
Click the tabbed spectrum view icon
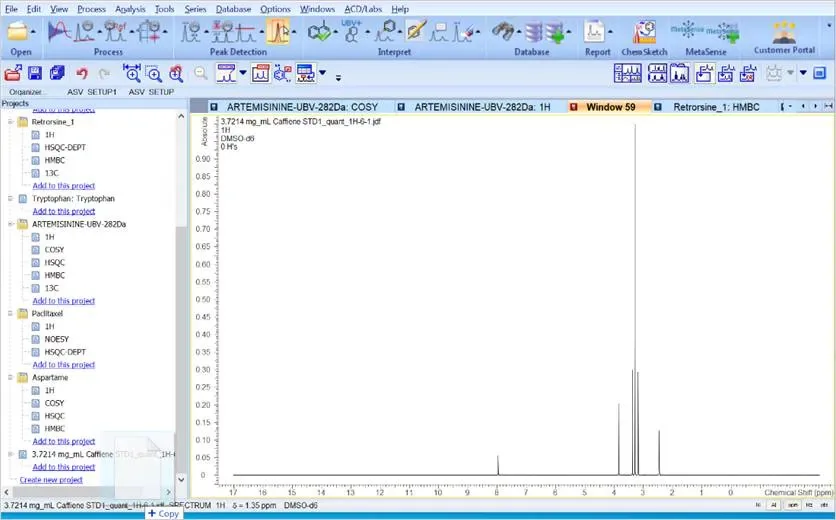click(679, 73)
